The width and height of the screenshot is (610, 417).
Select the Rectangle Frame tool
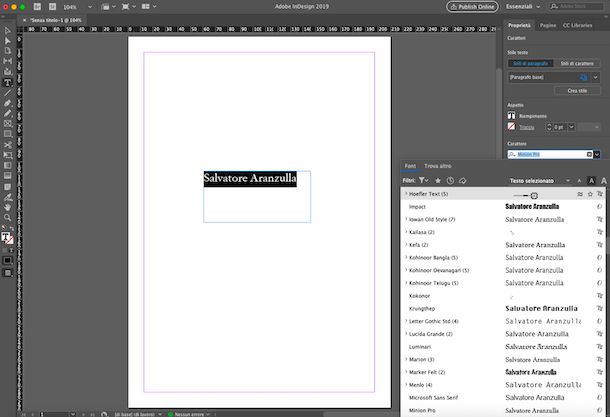[x=7, y=124]
